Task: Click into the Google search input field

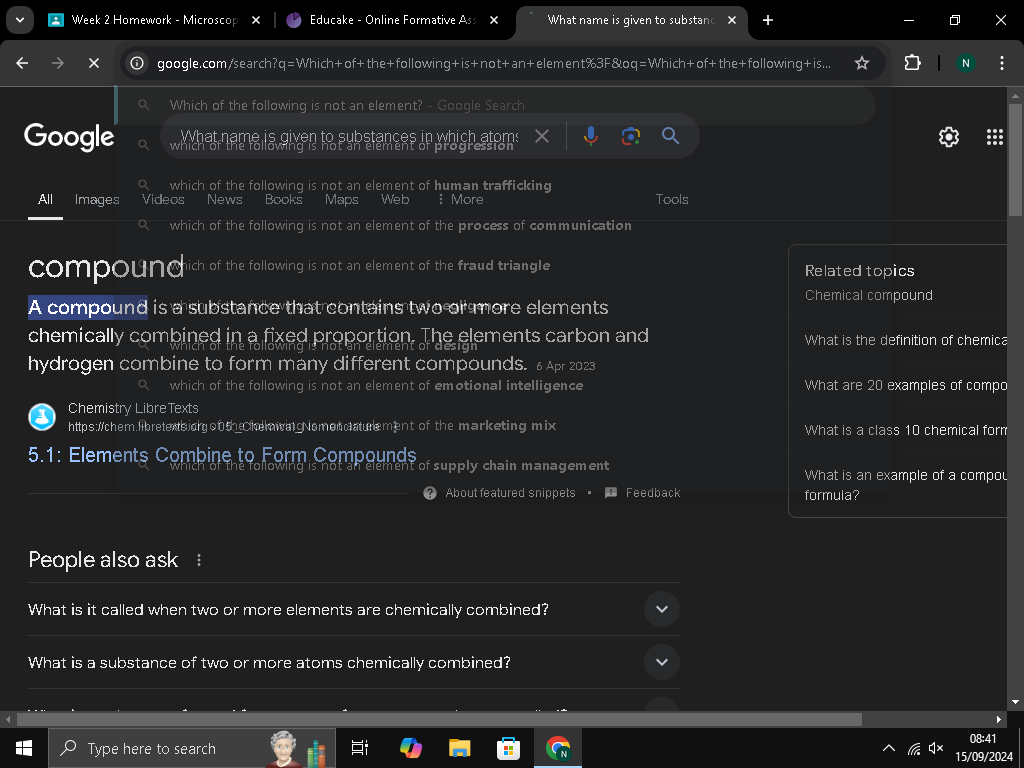Action: (349, 136)
